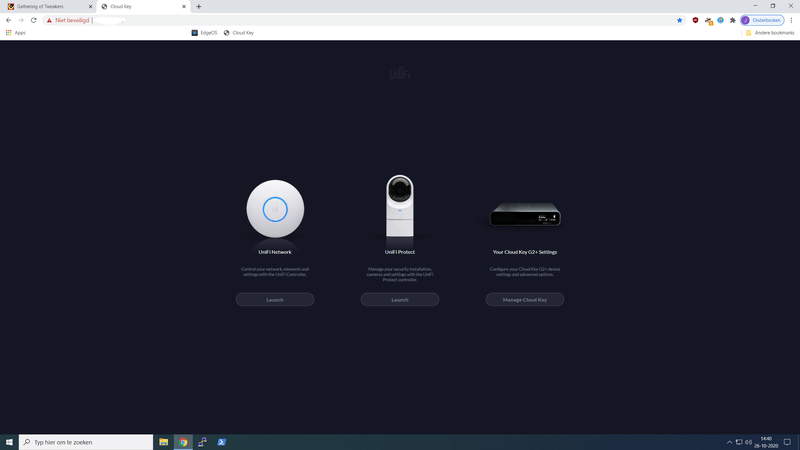Open File Explorer from taskbar
800x450 pixels.
(x=163, y=442)
